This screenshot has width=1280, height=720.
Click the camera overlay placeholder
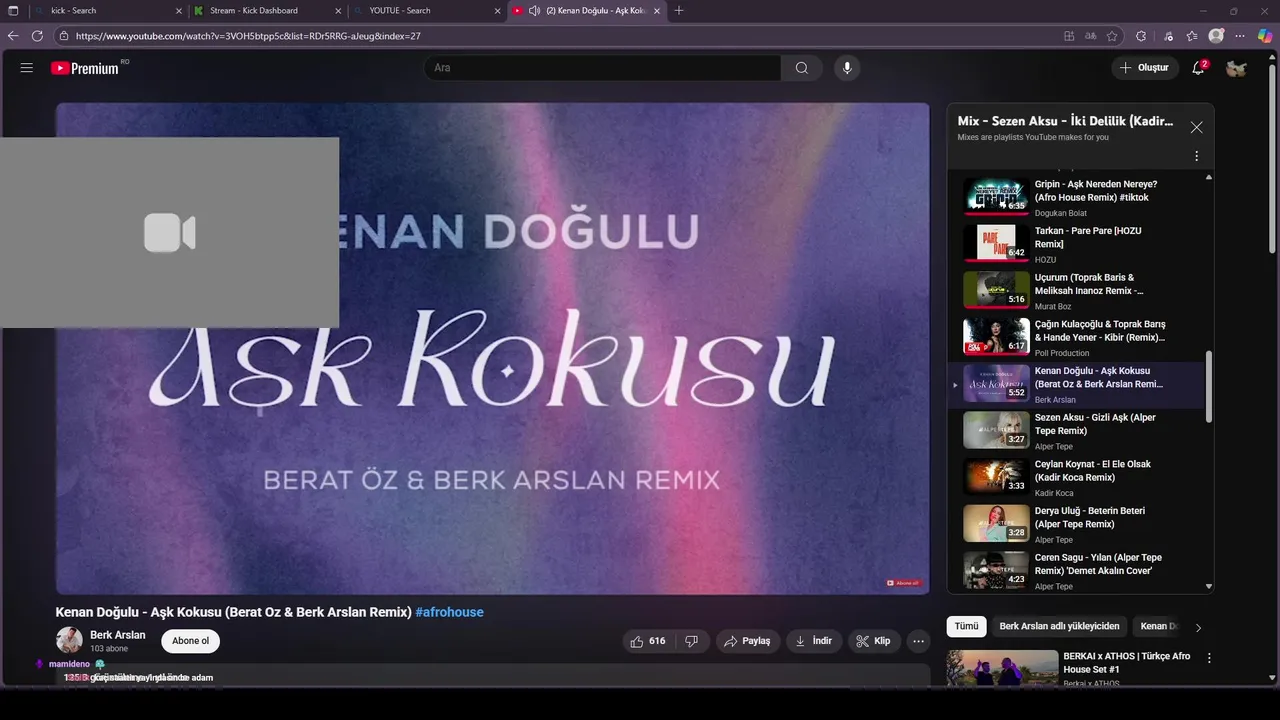click(x=169, y=233)
